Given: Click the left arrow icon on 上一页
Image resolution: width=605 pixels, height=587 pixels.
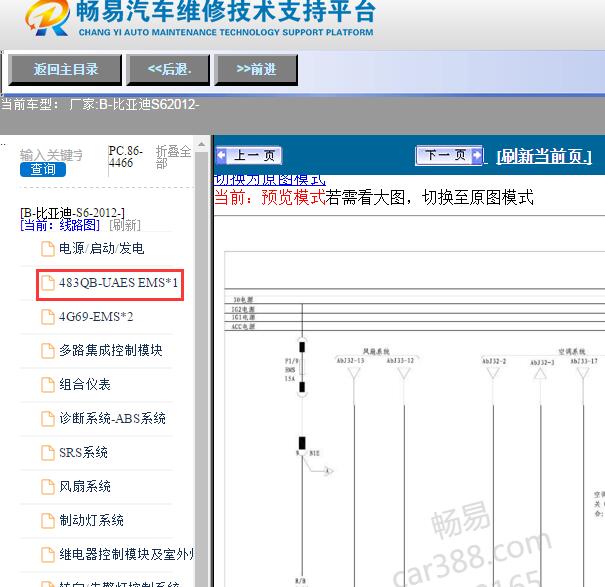Looking at the screenshot, I should [221, 156].
